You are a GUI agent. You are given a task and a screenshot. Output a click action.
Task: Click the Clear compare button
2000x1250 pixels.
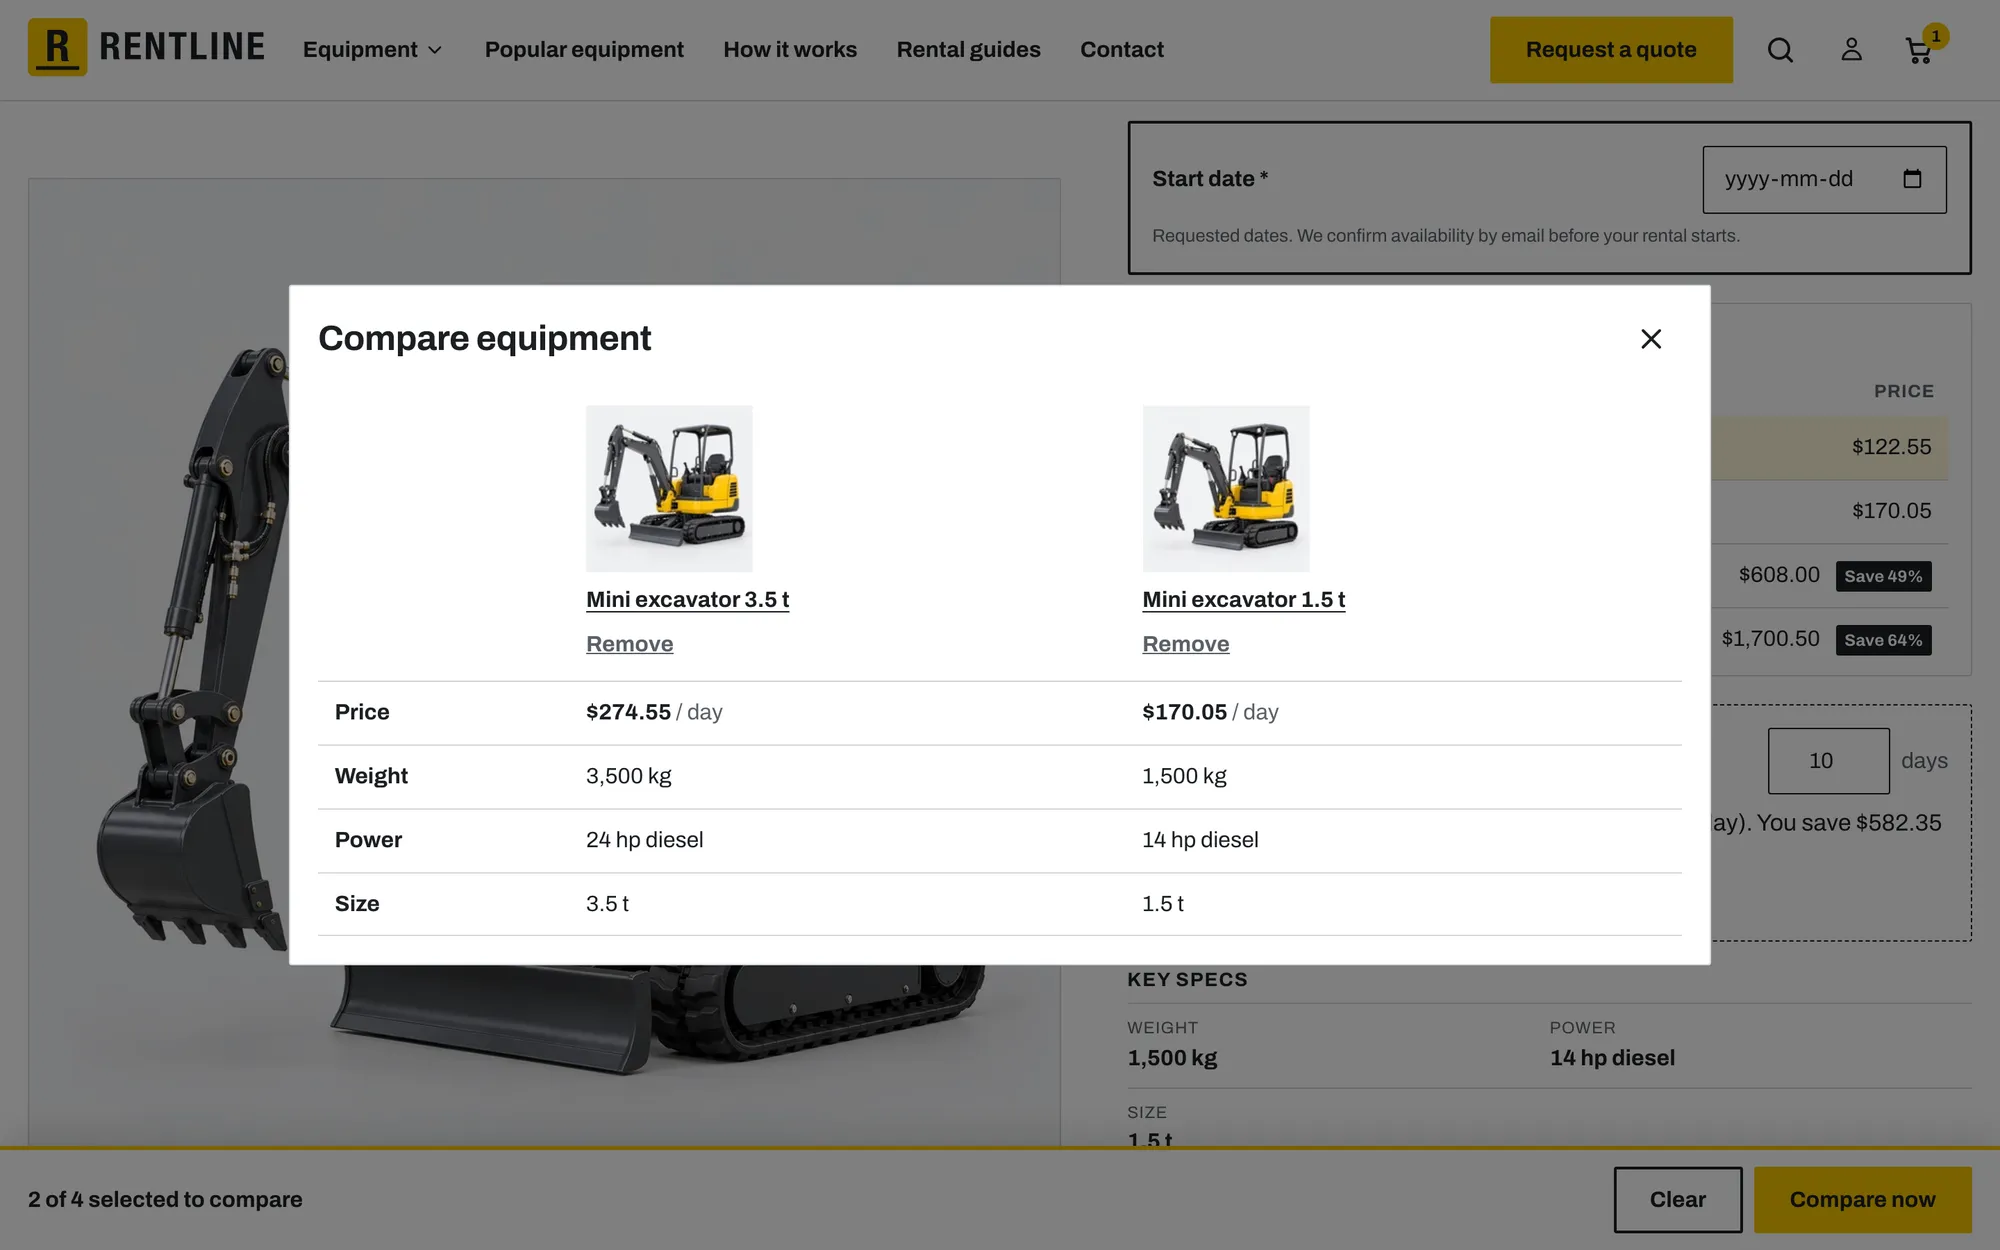pos(1677,1199)
